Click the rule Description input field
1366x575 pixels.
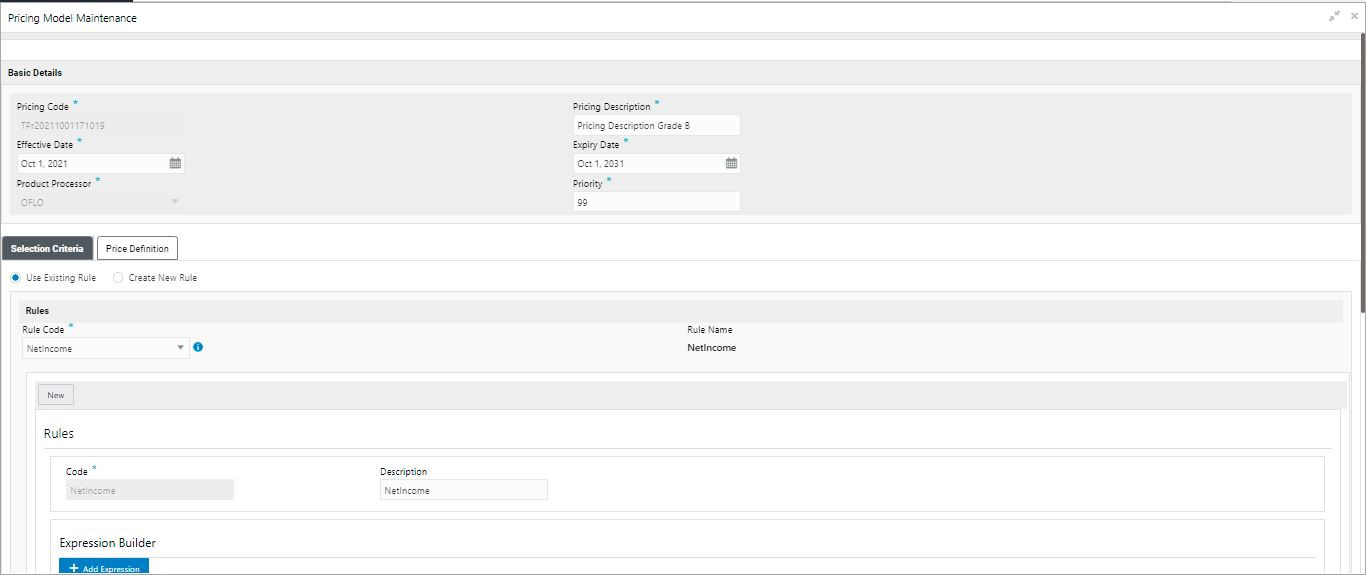(464, 490)
